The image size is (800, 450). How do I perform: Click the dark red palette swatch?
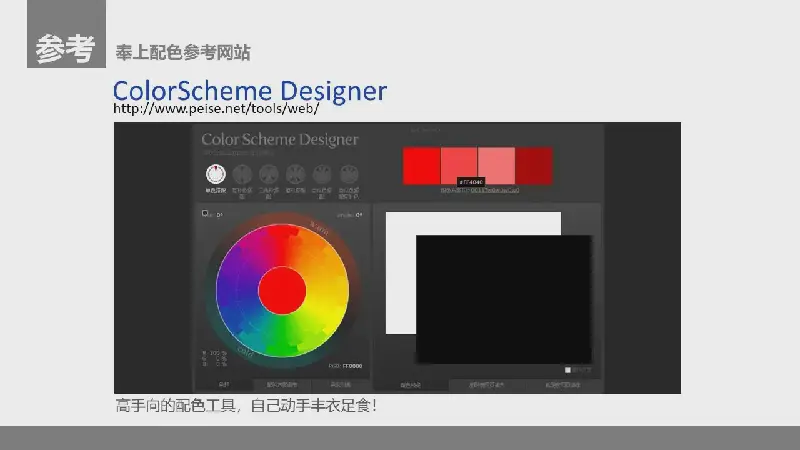pos(534,166)
